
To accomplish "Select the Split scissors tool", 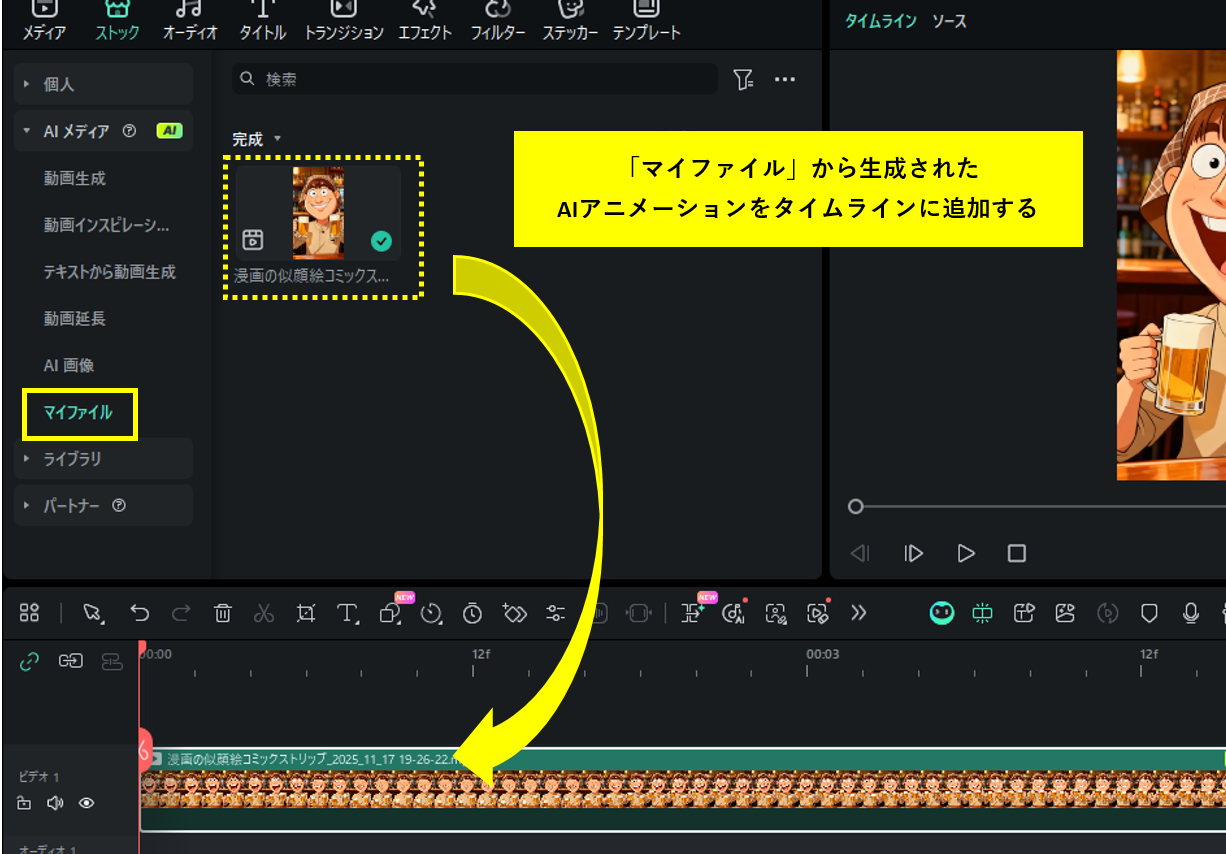I will (x=263, y=614).
